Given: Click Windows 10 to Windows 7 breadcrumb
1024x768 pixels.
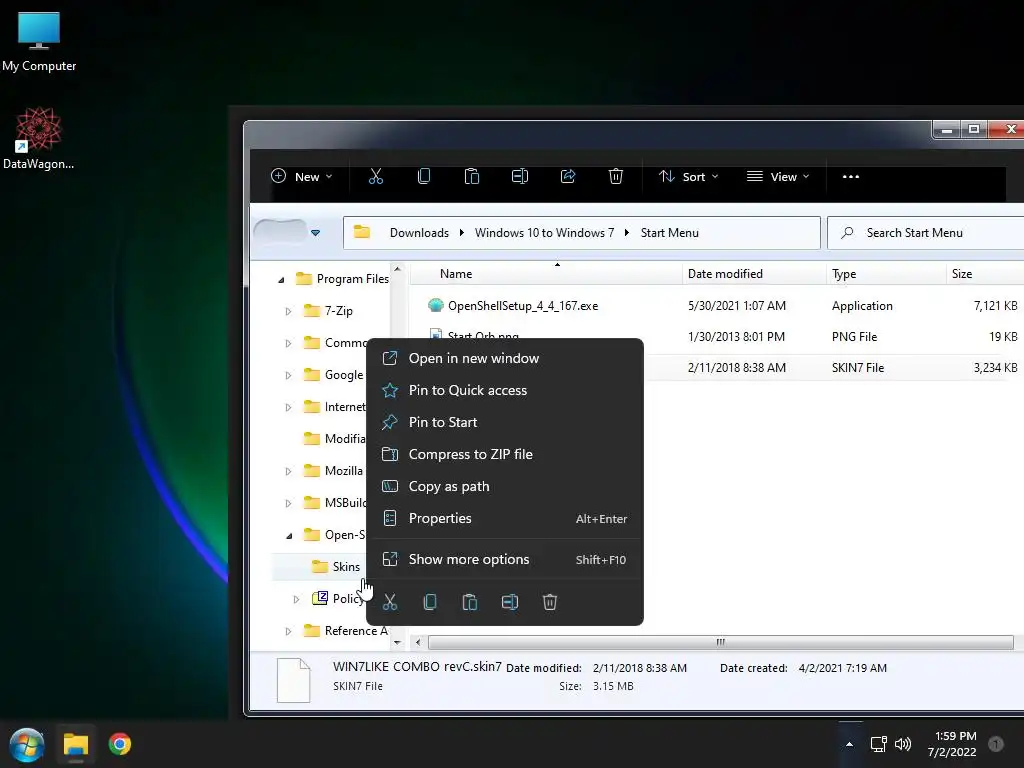Looking at the screenshot, I should 544,232.
